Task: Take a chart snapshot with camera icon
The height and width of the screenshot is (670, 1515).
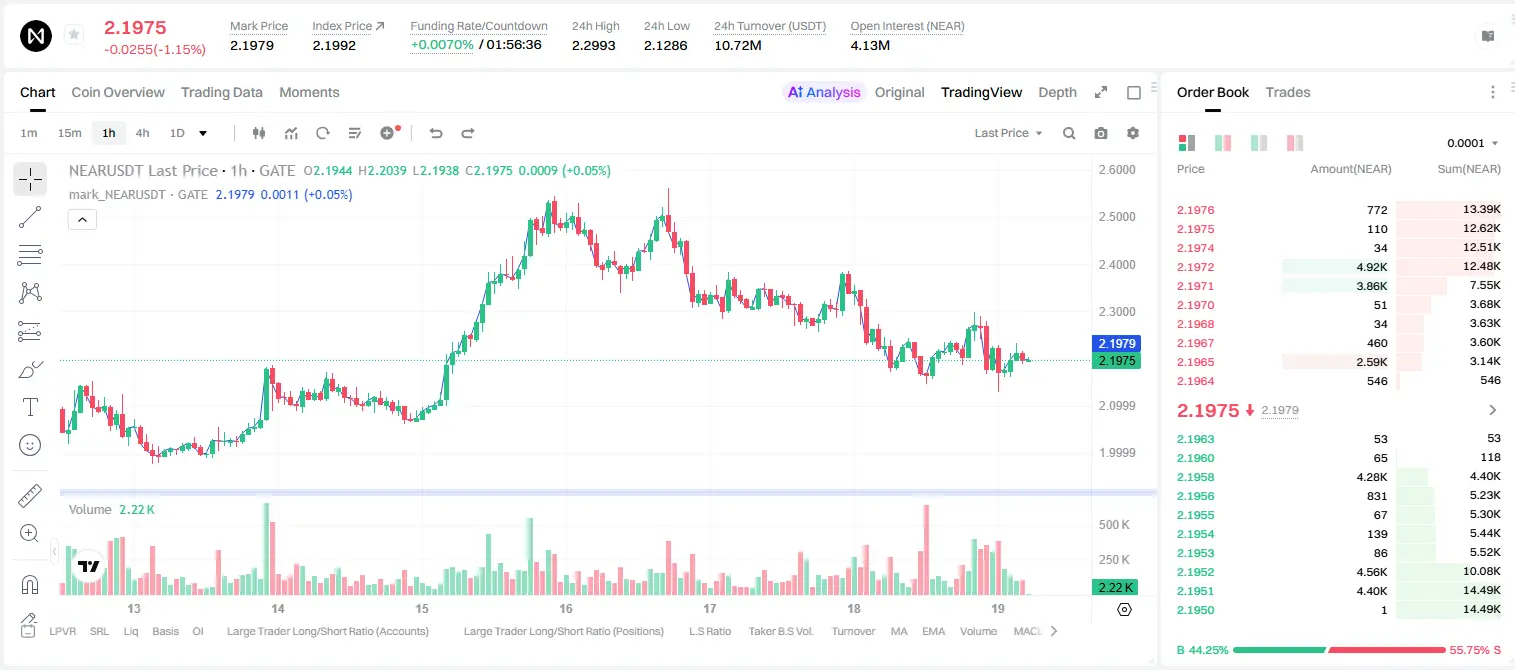Action: tap(1101, 133)
